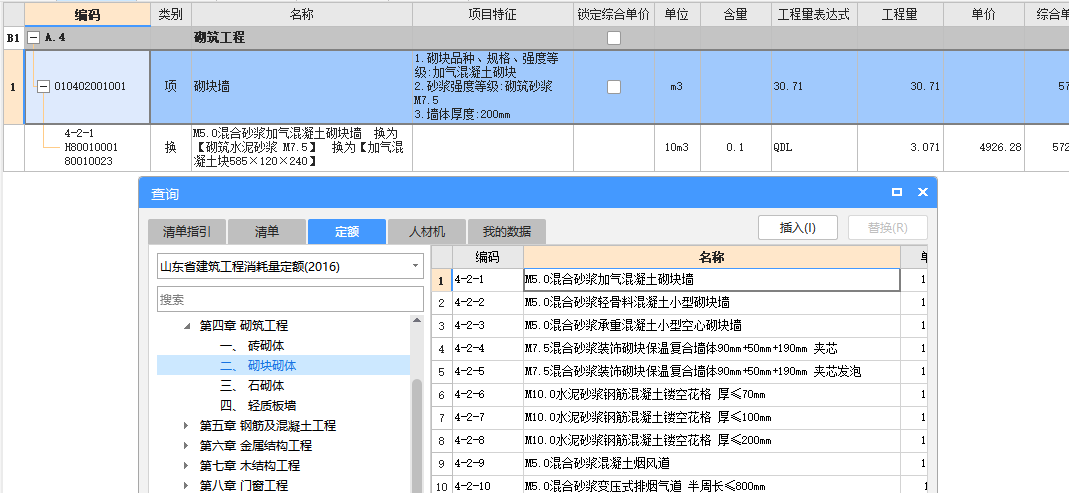This screenshot has width=1069, height=493.
Task: Collapse the A.4 砌筑工程 section
Action: 33,38
